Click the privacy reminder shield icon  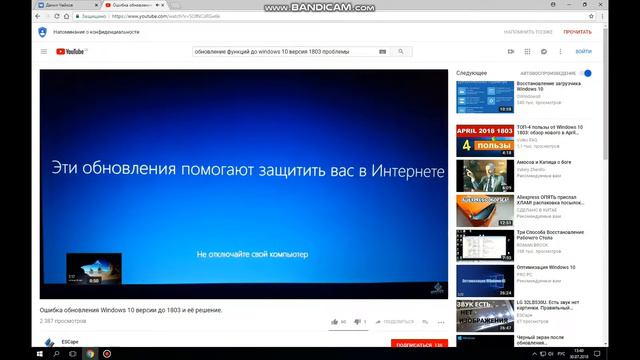42,32
